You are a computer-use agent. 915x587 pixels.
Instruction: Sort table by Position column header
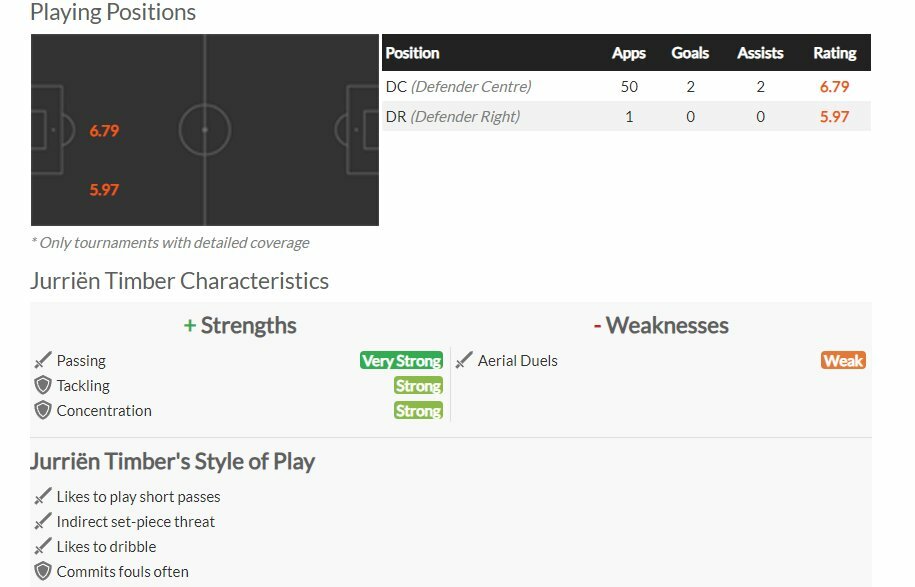[x=413, y=53]
